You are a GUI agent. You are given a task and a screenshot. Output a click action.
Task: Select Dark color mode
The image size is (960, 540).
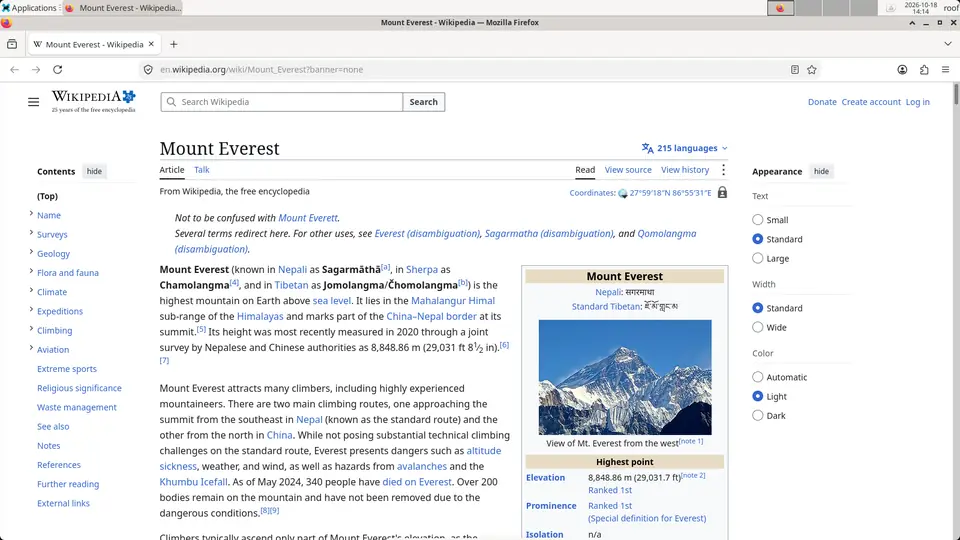point(757,416)
